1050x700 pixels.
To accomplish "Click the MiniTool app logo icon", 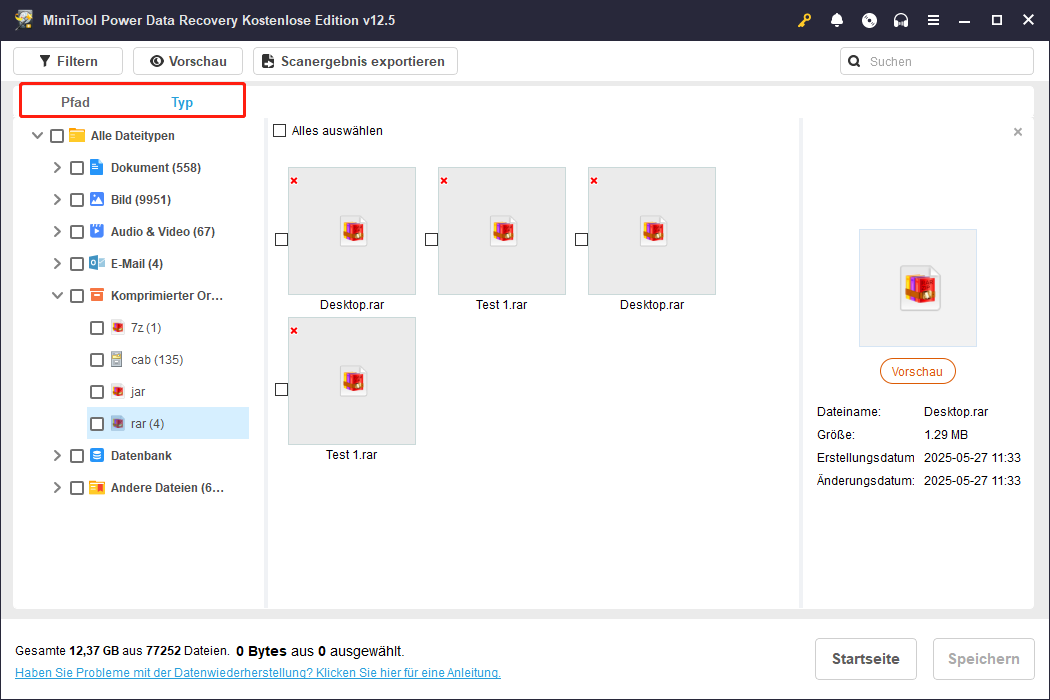I will pos(24,19).
